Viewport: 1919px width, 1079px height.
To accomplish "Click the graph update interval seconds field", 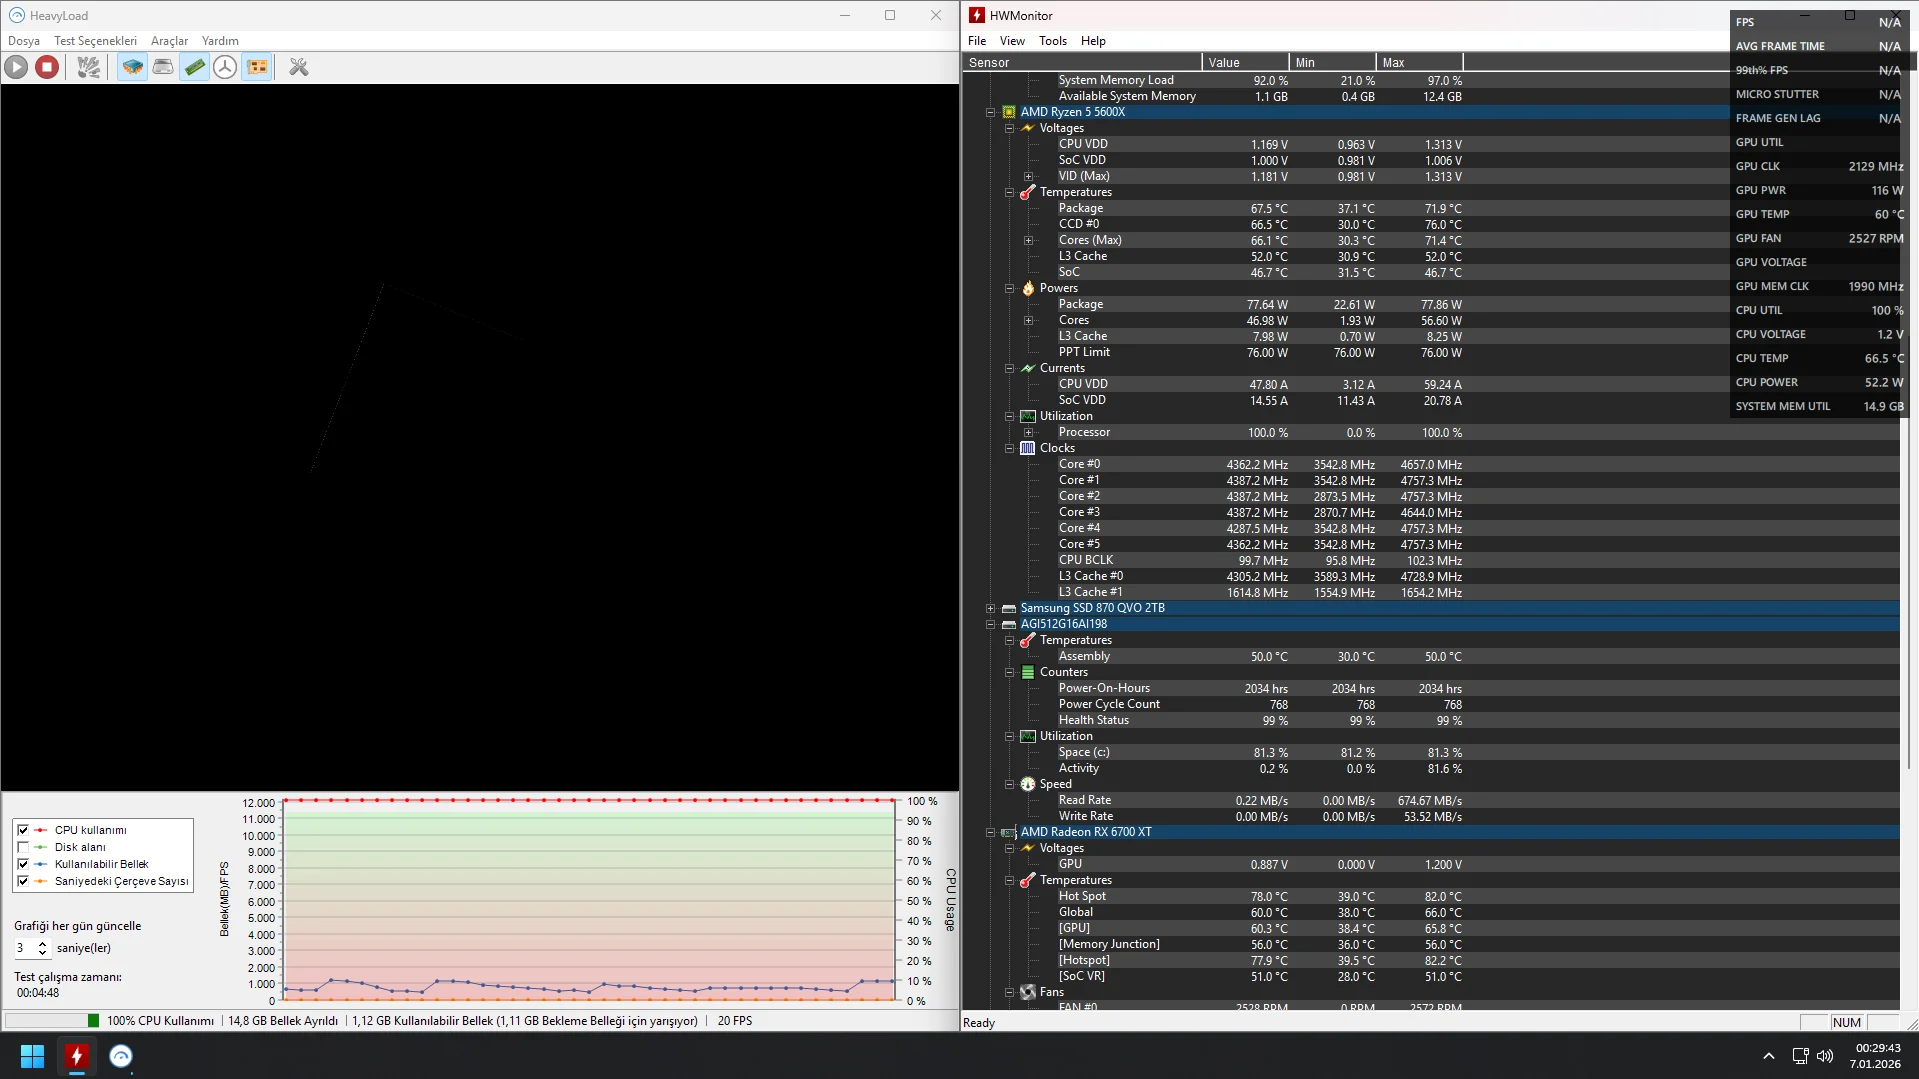I will click(x=24, y=948).
